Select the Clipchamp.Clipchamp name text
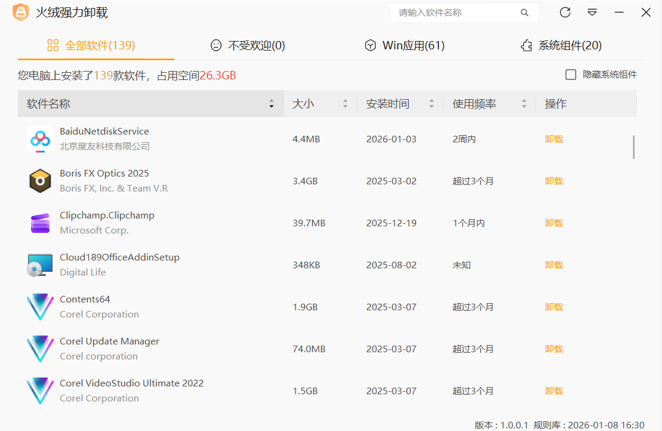The image size is (662, 431). pyautogui.click(x=107, y=215)
